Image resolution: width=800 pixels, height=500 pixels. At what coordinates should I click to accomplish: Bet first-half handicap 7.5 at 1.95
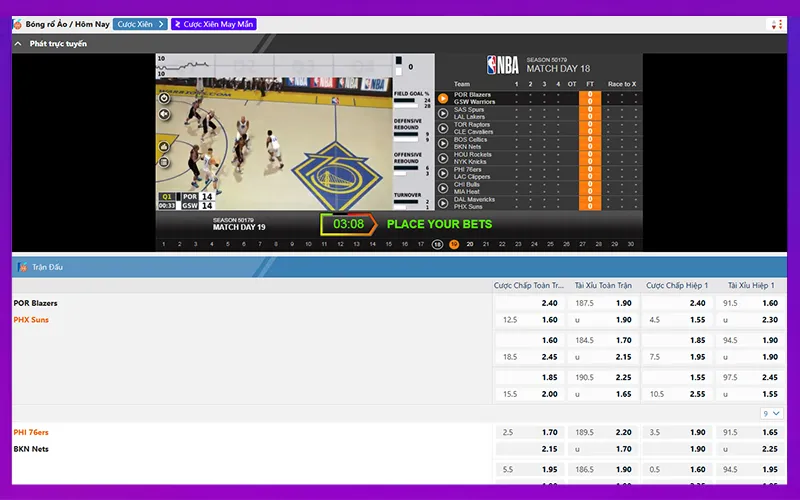click(677, 357)
